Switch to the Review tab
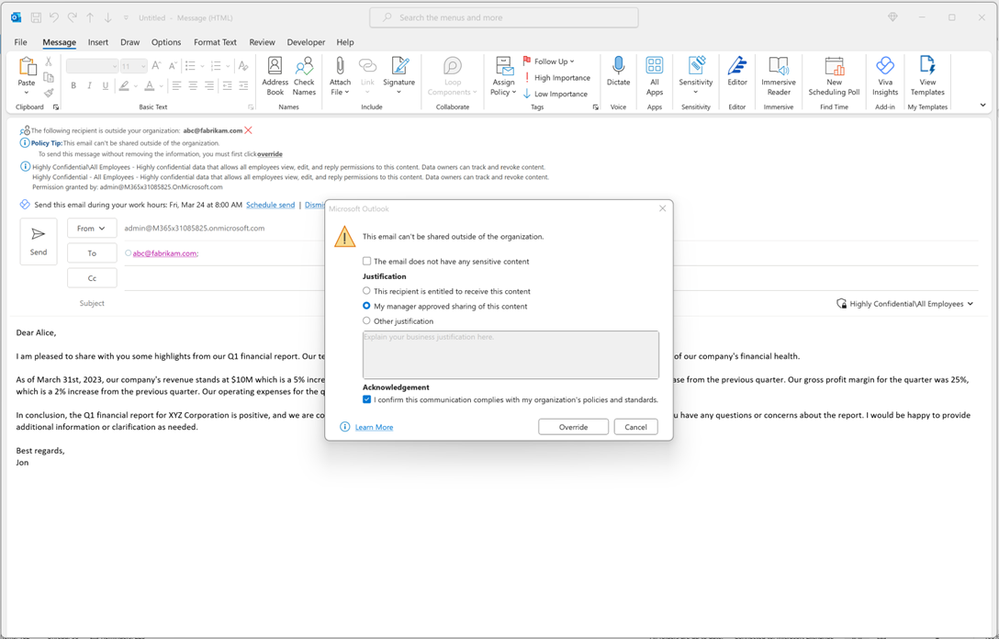Screen dimensions: 999x639 (262, 42)
